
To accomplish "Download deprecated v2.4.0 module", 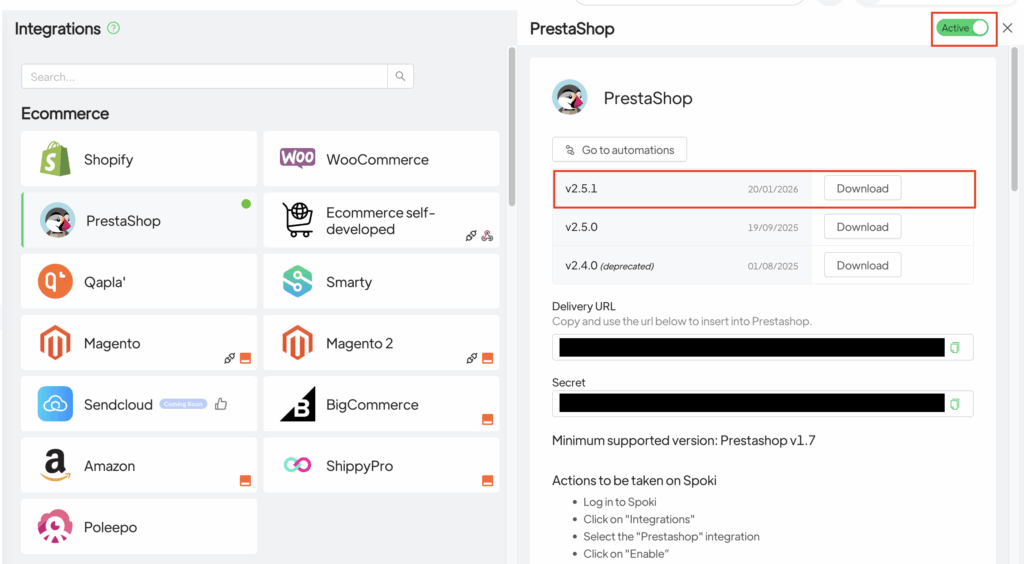I will pos(862,265).
